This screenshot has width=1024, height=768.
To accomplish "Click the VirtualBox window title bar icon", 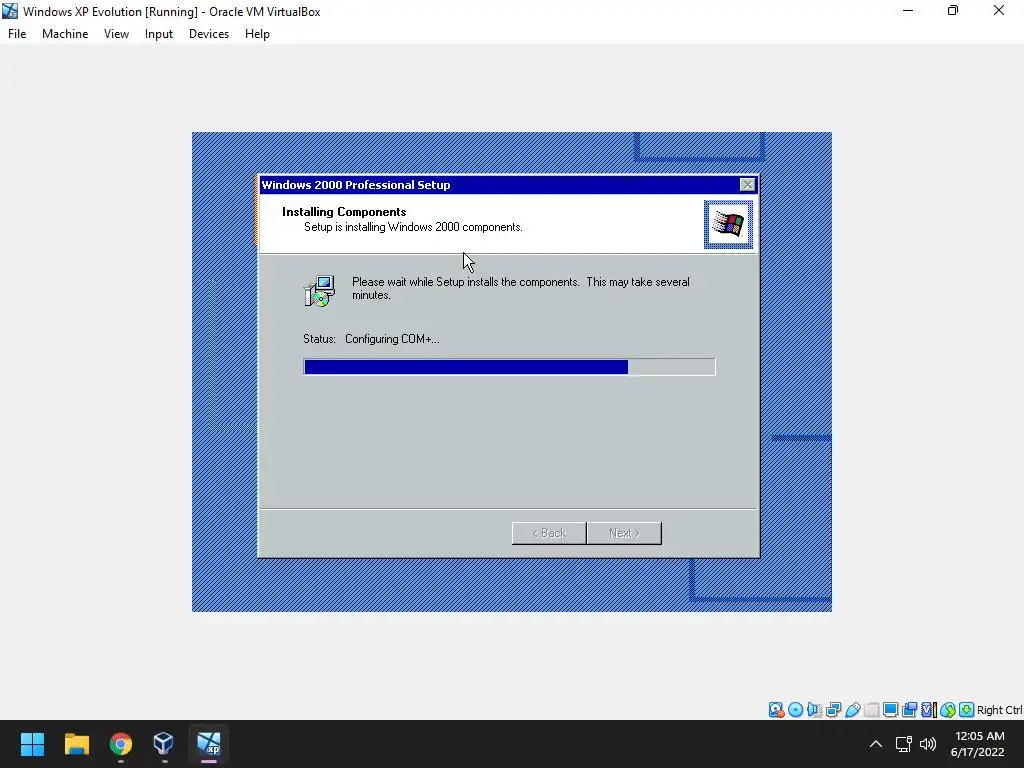I will [10, 11].
